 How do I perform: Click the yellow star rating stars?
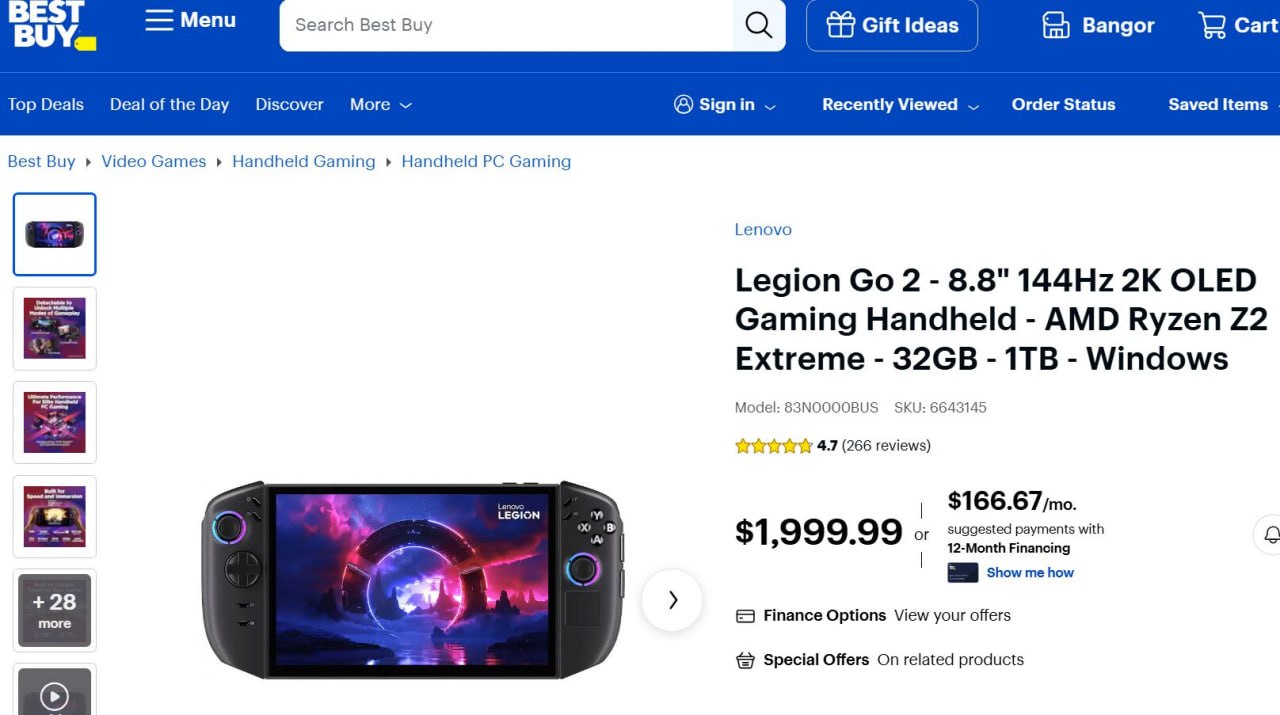[775, 445]
